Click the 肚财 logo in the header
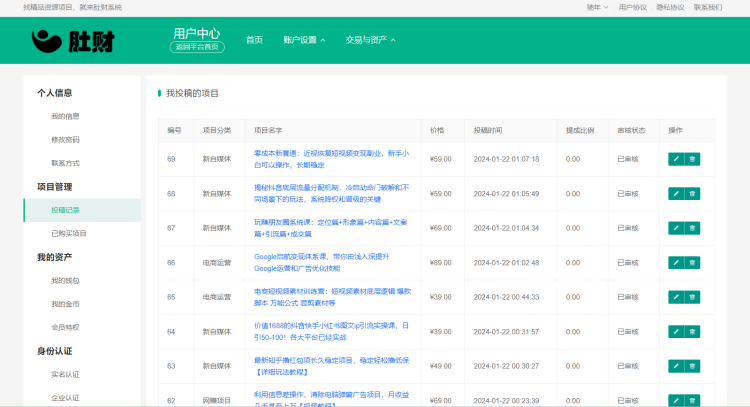750x407 pixels. point(73,40)
